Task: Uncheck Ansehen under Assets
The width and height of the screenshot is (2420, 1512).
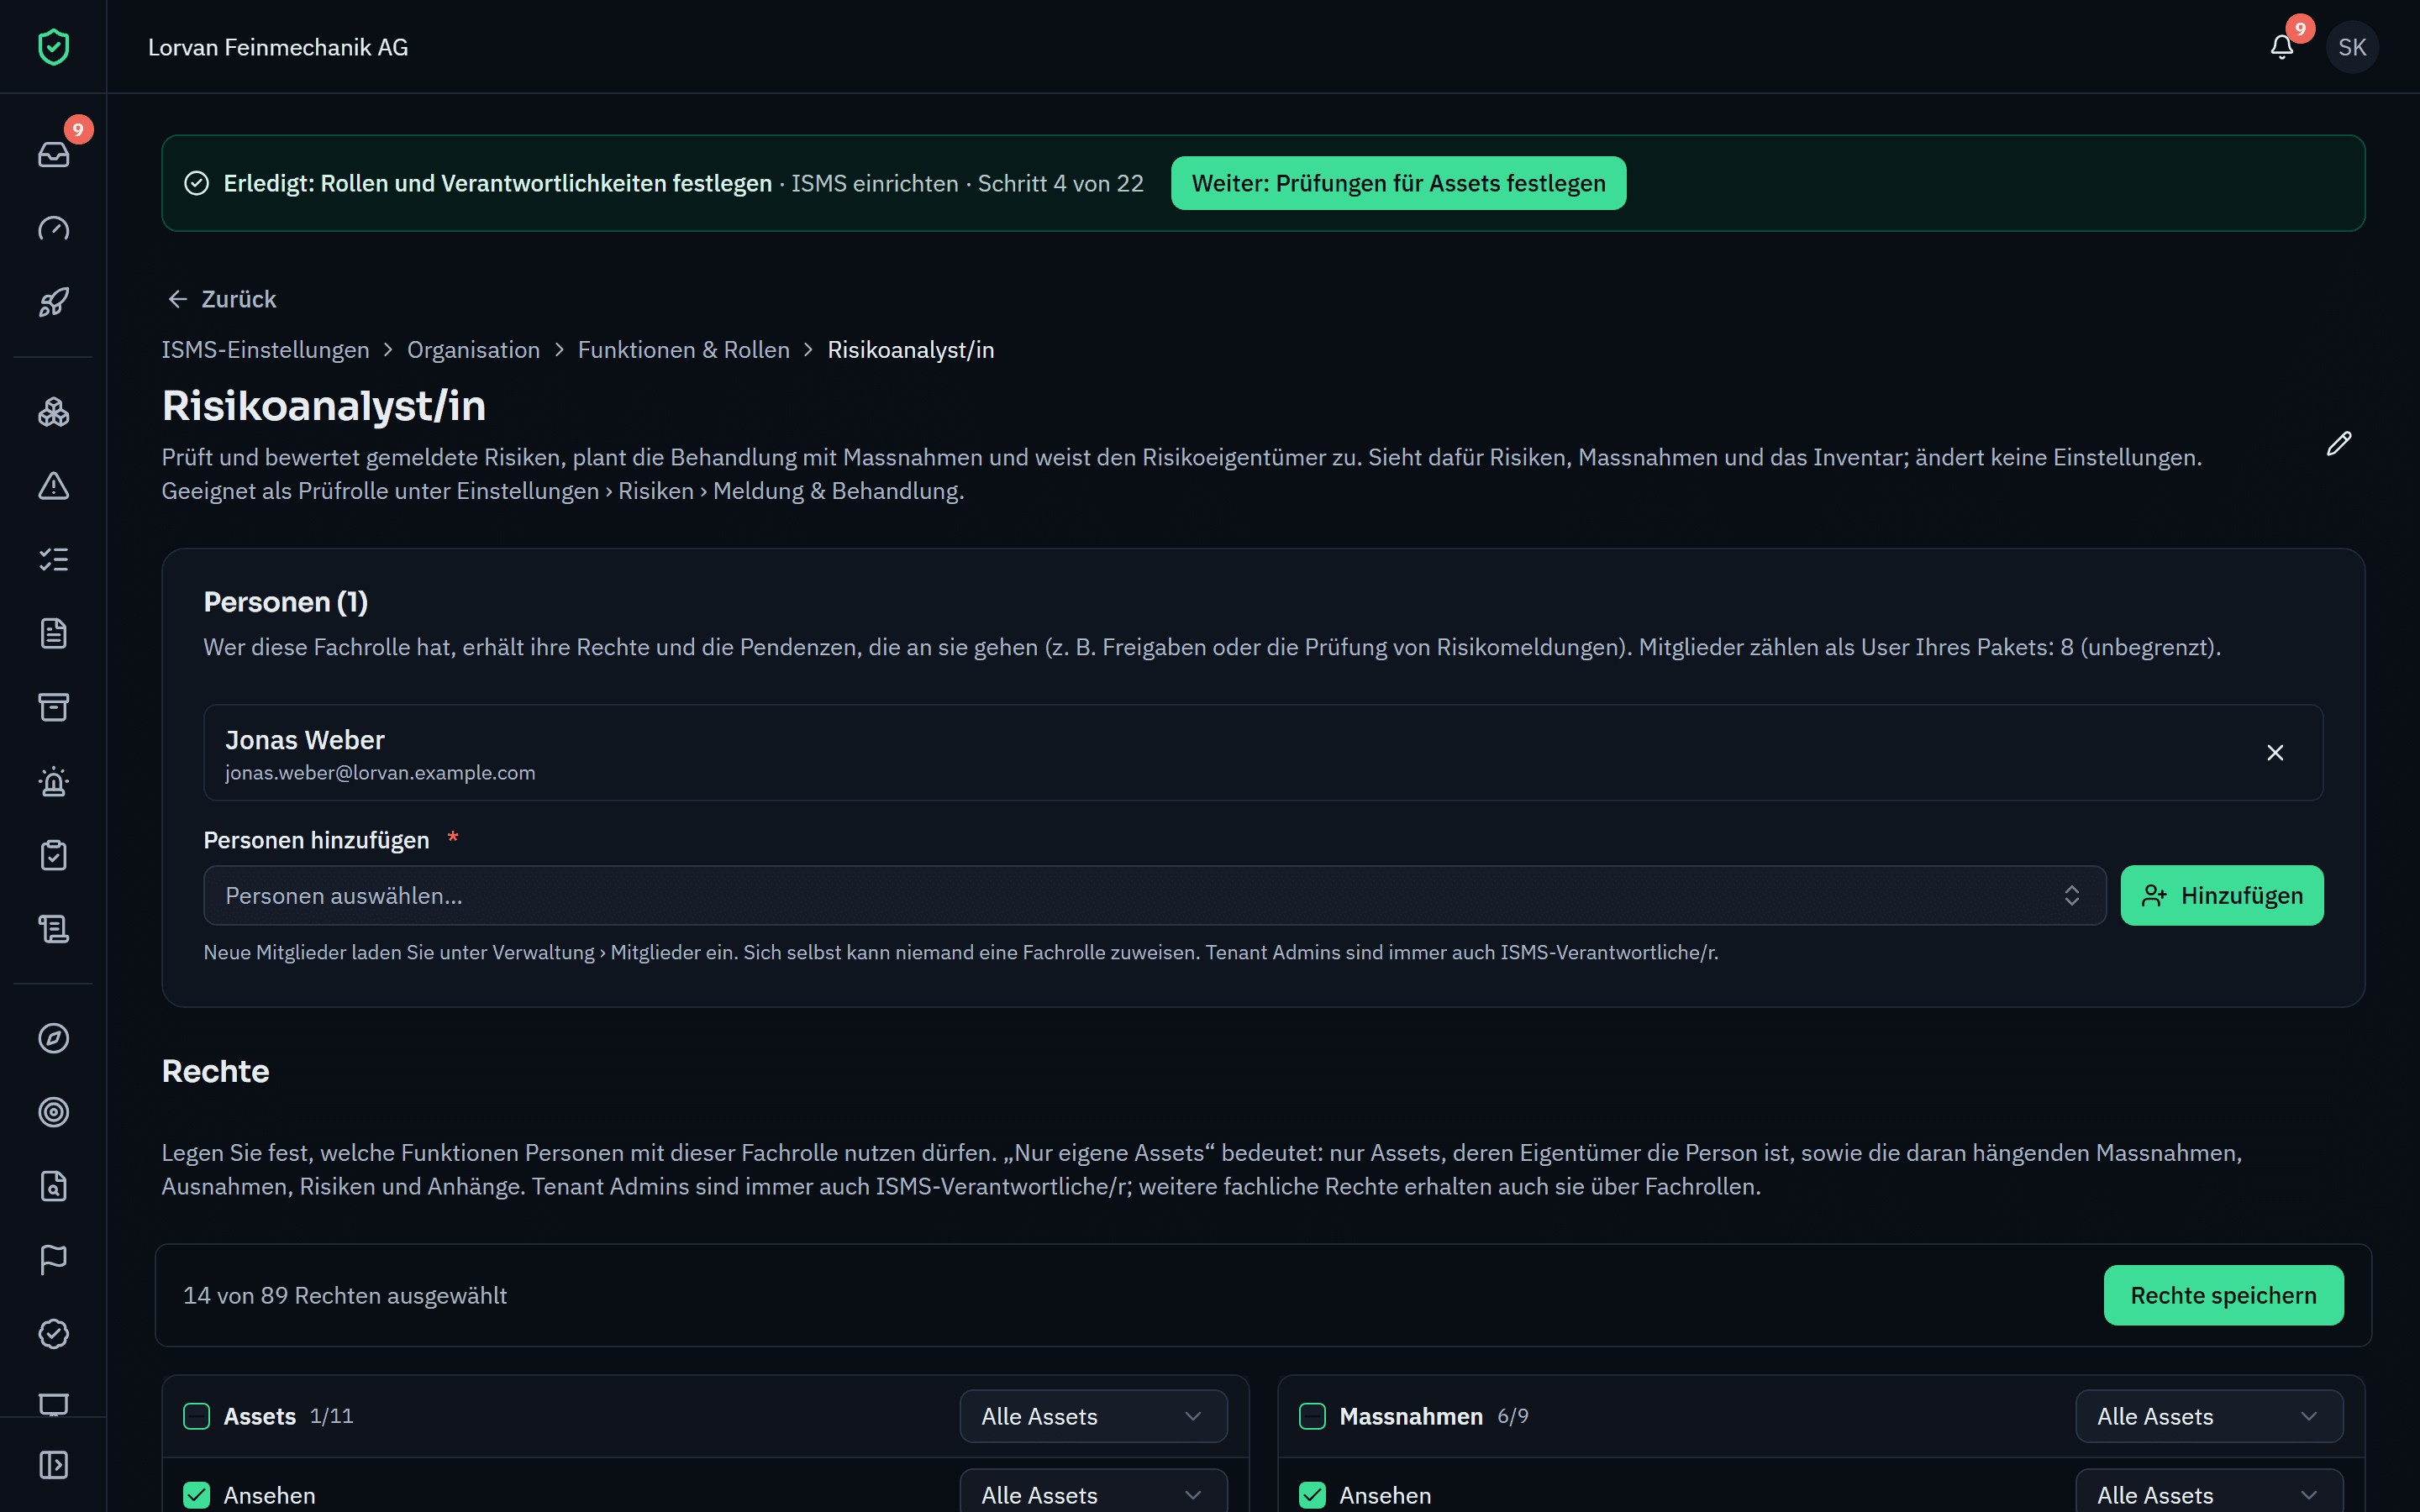Action: [197, 1495]
